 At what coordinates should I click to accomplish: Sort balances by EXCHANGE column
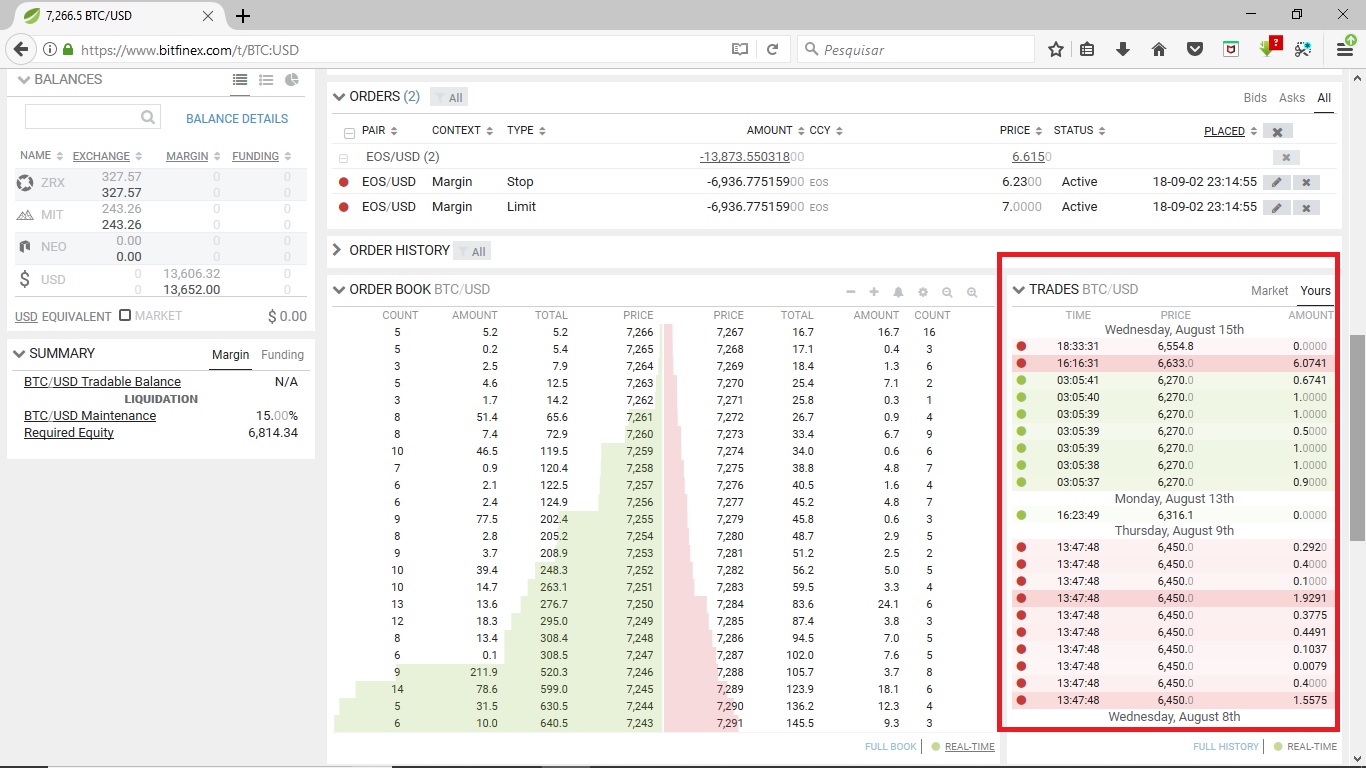coord(107,156)
